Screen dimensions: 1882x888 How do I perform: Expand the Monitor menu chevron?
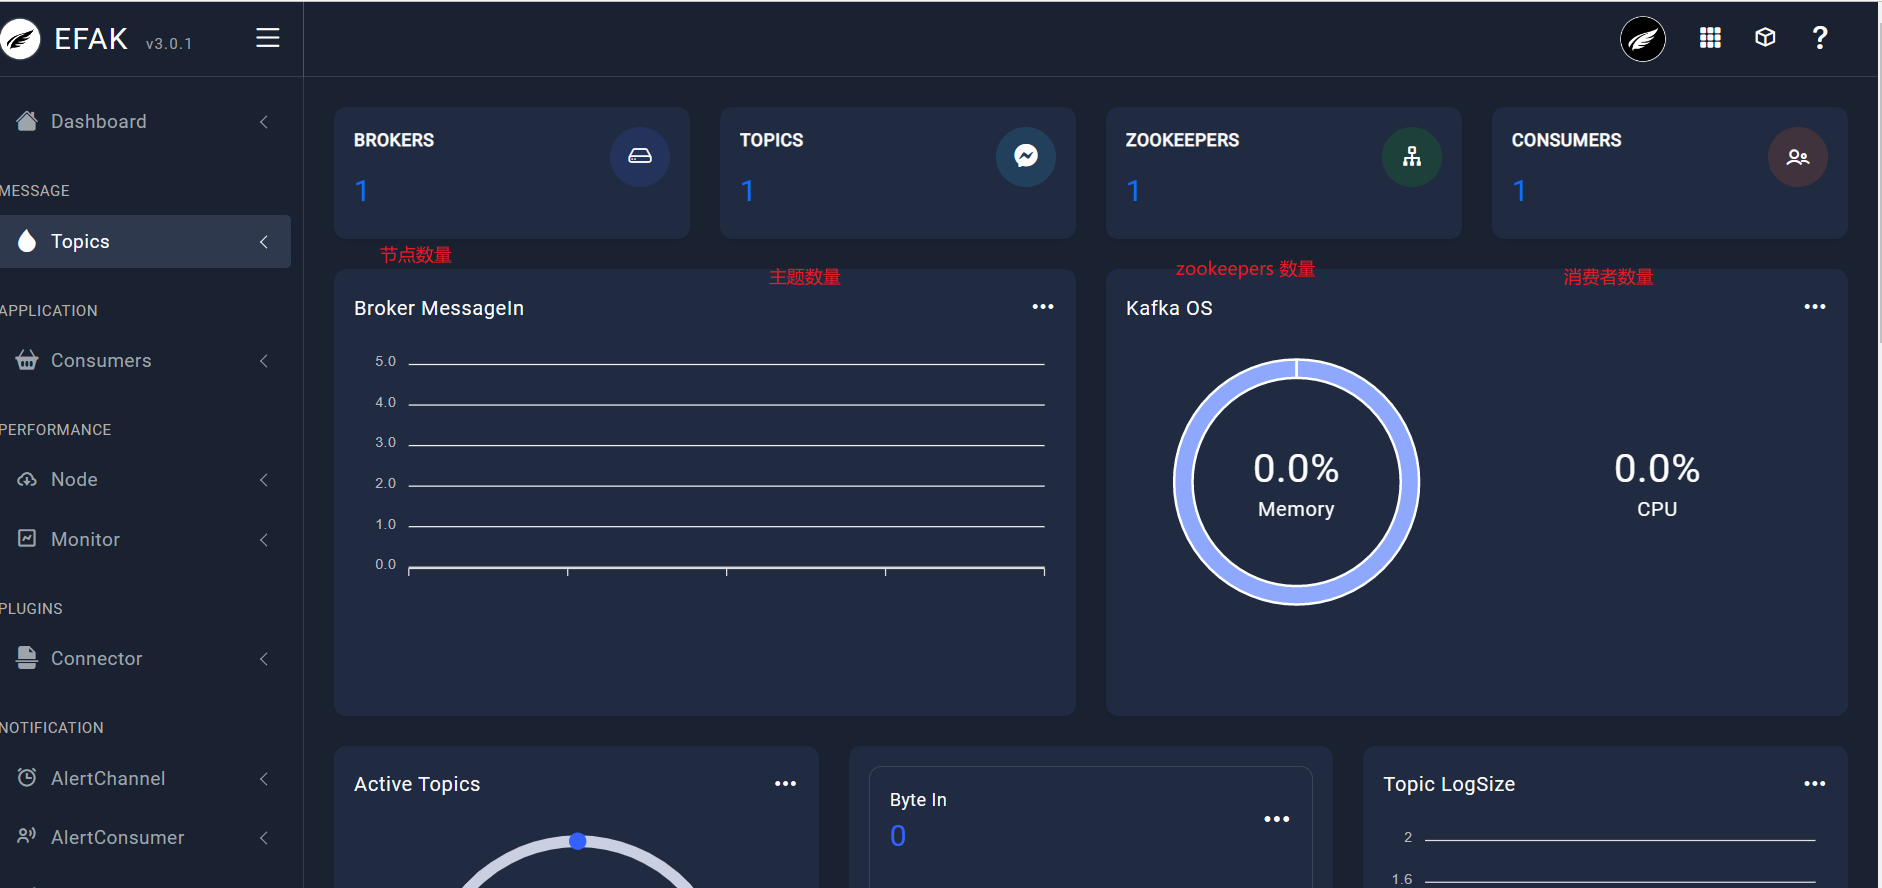click(x=264, y=540)
